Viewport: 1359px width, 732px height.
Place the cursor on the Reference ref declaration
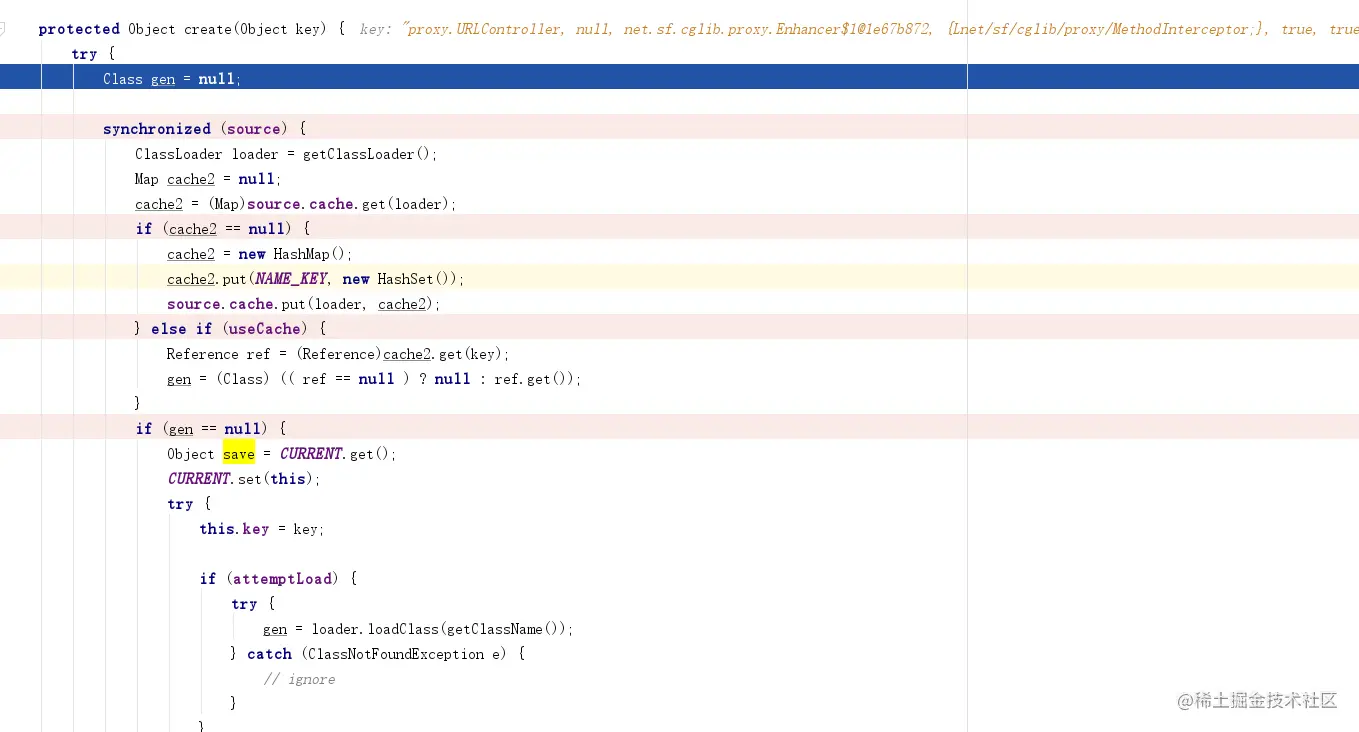point(218,354)
